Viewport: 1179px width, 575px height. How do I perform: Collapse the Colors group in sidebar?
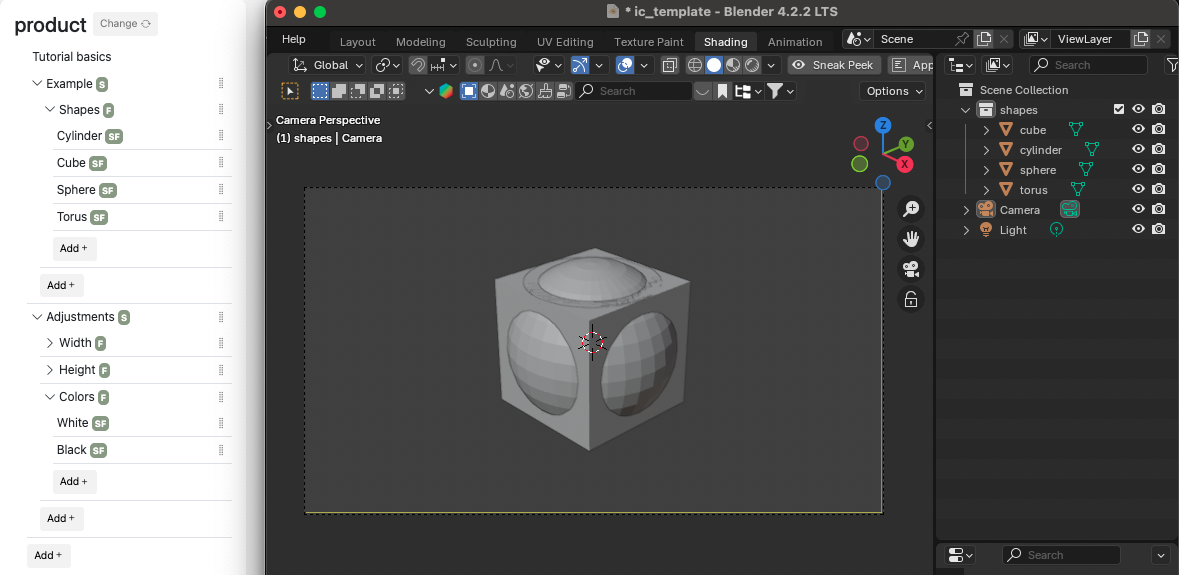coord(50,397)
